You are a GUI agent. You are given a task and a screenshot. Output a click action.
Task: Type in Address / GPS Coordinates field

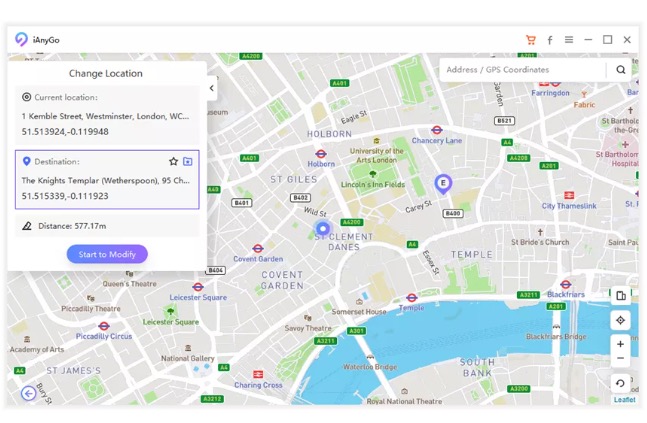(x=522, y=70)
